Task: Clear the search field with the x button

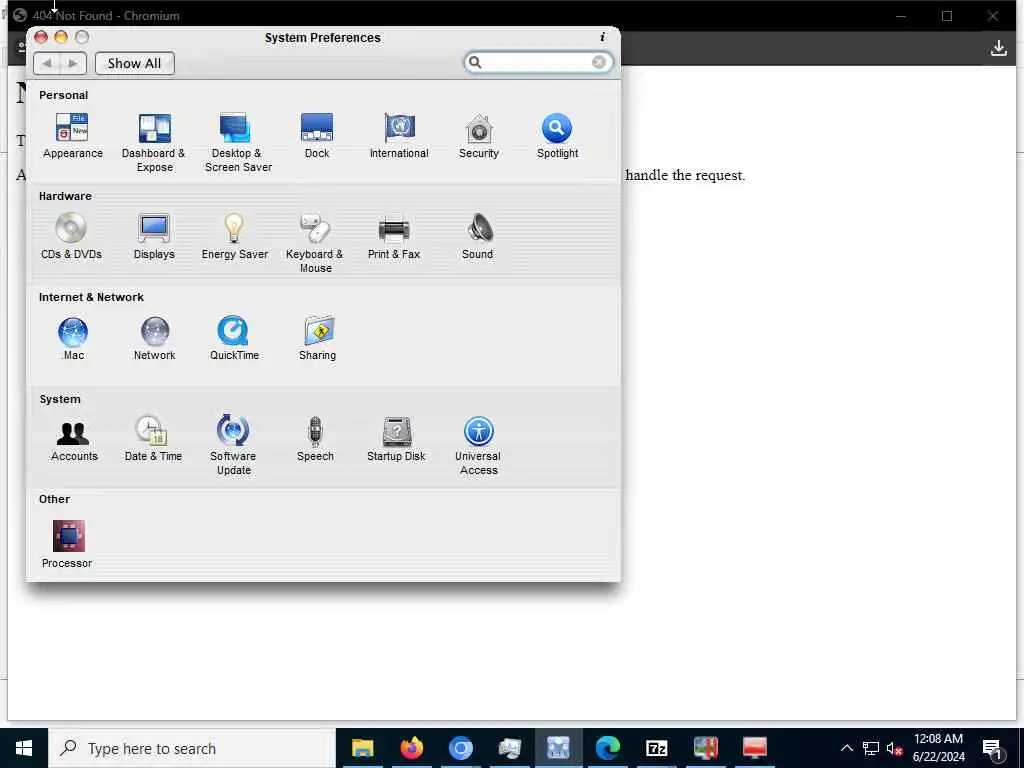Action: (598, 62)
